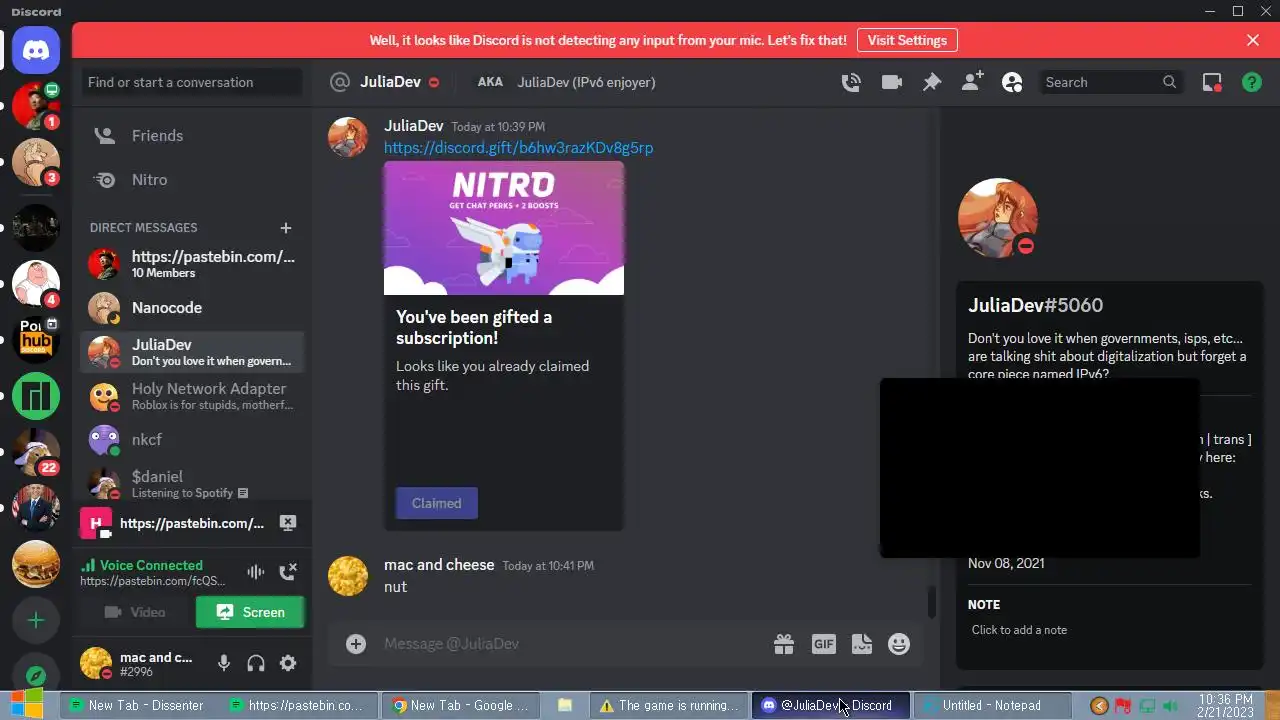Attach a file with the plus button
This screenshot has height=720, width=1280.
click(356, 644)
